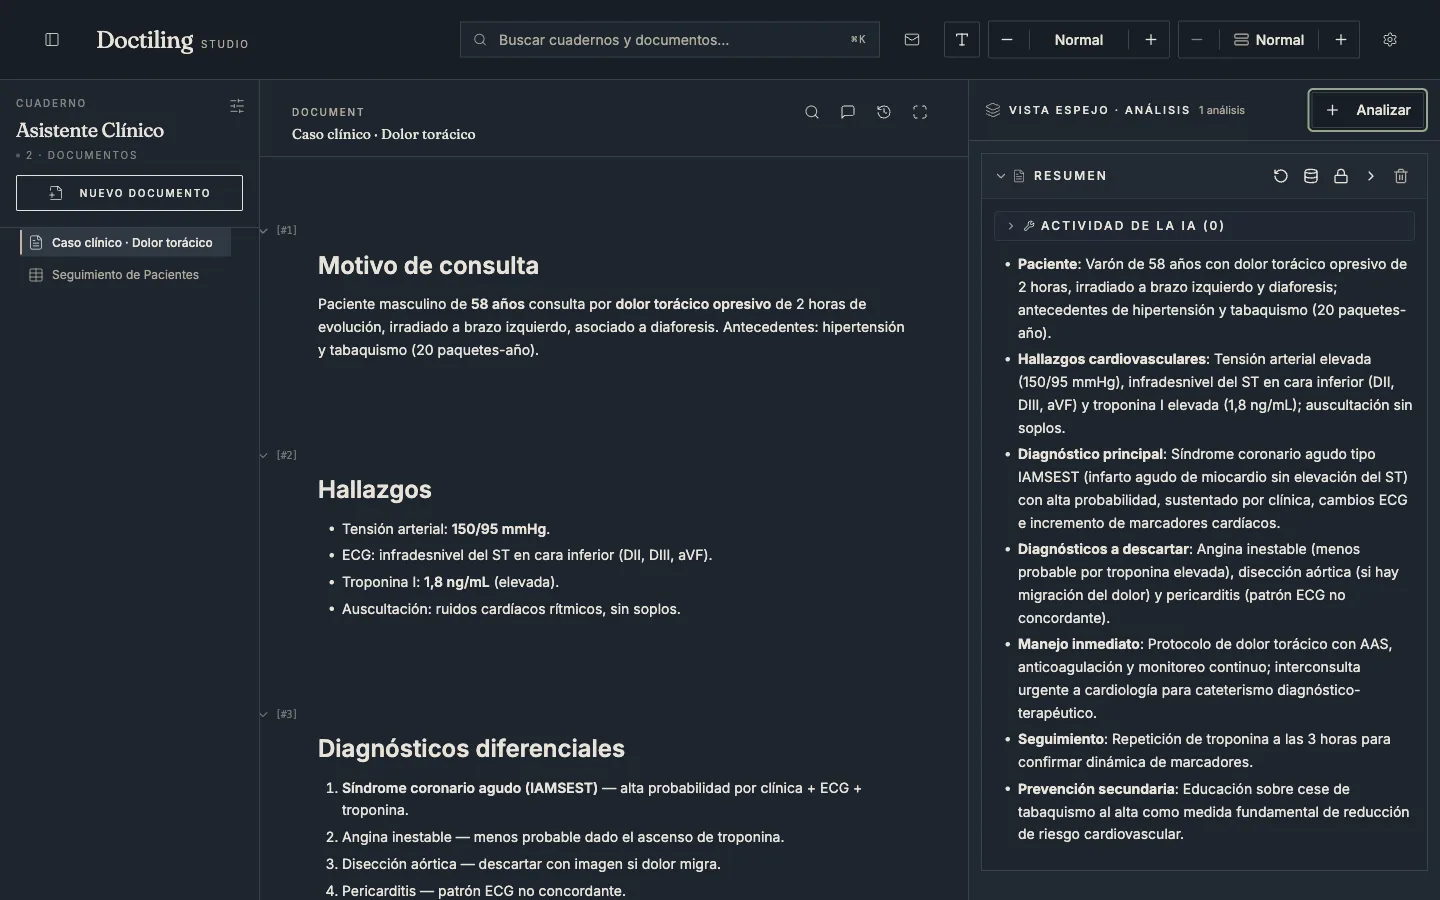Increase font size with plus stepper

[x=1151, y=40]
